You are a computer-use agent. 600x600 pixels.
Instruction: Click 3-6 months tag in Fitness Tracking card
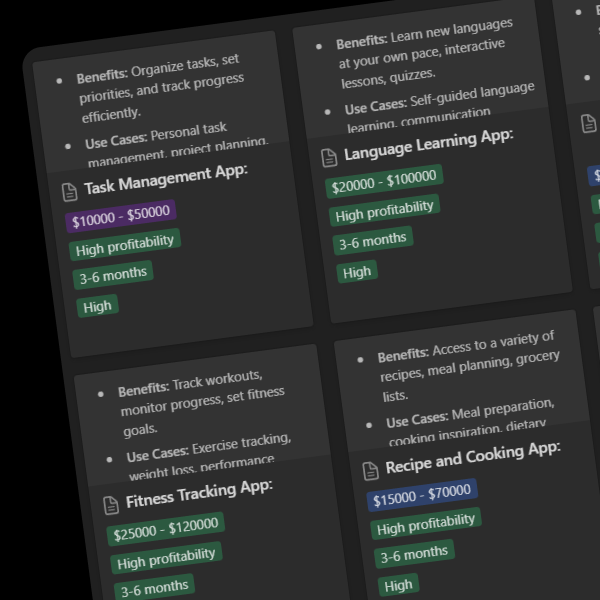point(154,588)
